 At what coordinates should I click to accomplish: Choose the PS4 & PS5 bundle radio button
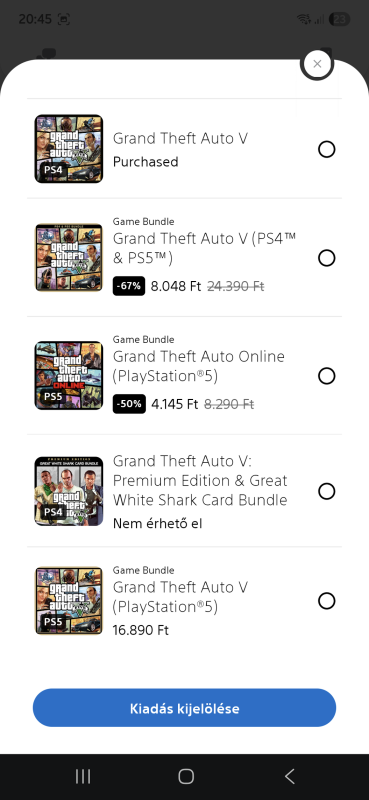click(327, 258)
